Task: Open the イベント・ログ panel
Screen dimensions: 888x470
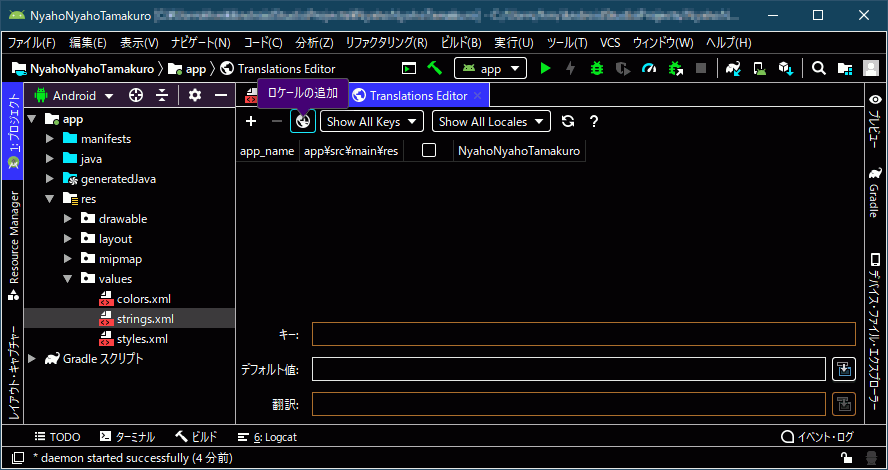Action: (x=817, y=437)
